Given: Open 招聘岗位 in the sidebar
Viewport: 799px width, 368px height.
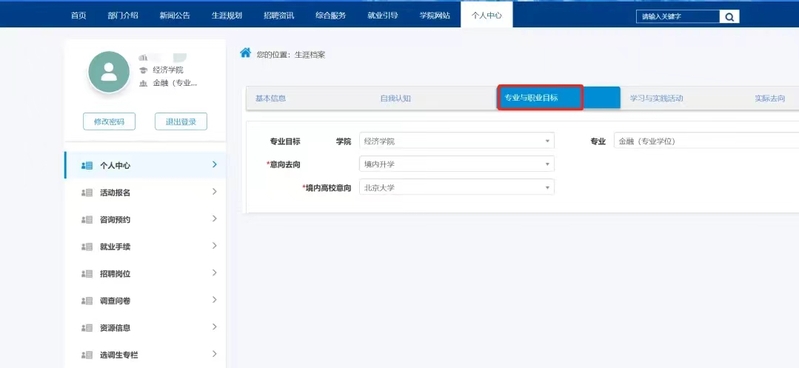Looking at the screenshot, I should coord(146,274).
